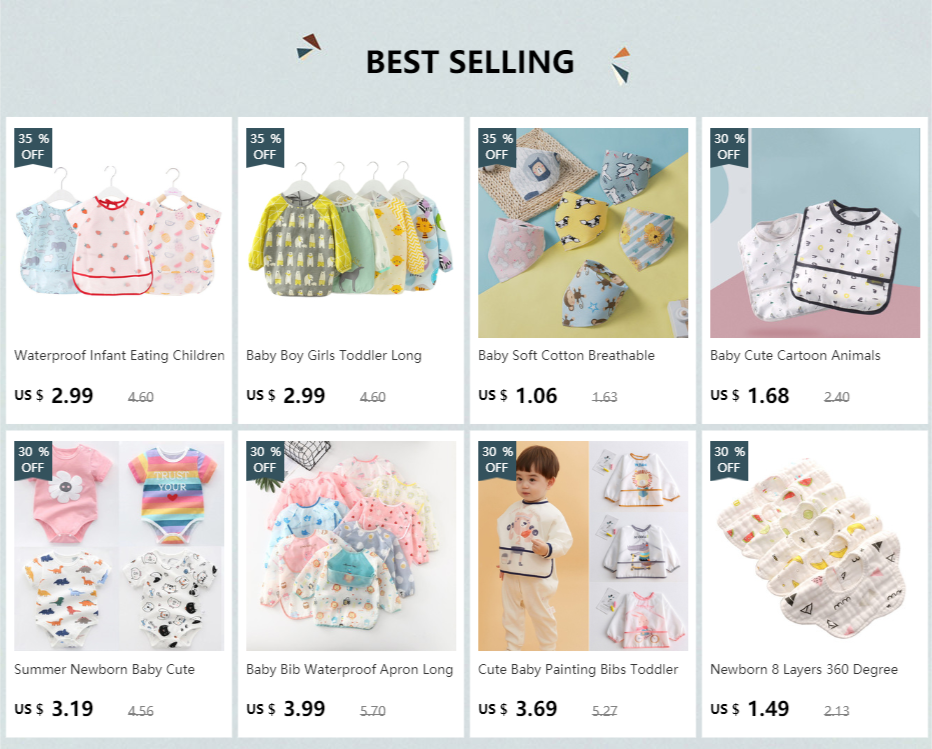View the Baby Soft Cotton Breathable bandana bibs

pyautogui.click(x=583, y=232)
